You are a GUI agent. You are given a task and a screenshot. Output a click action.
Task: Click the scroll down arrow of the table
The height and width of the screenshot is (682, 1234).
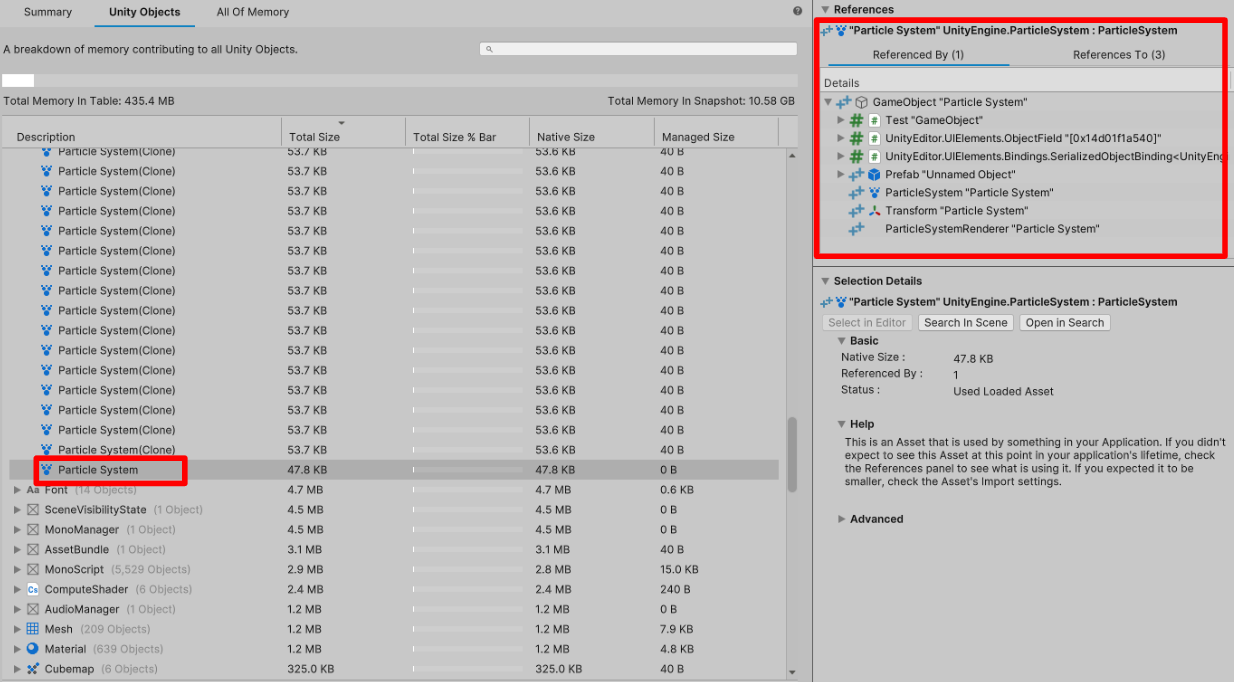(x=793, y=672)
